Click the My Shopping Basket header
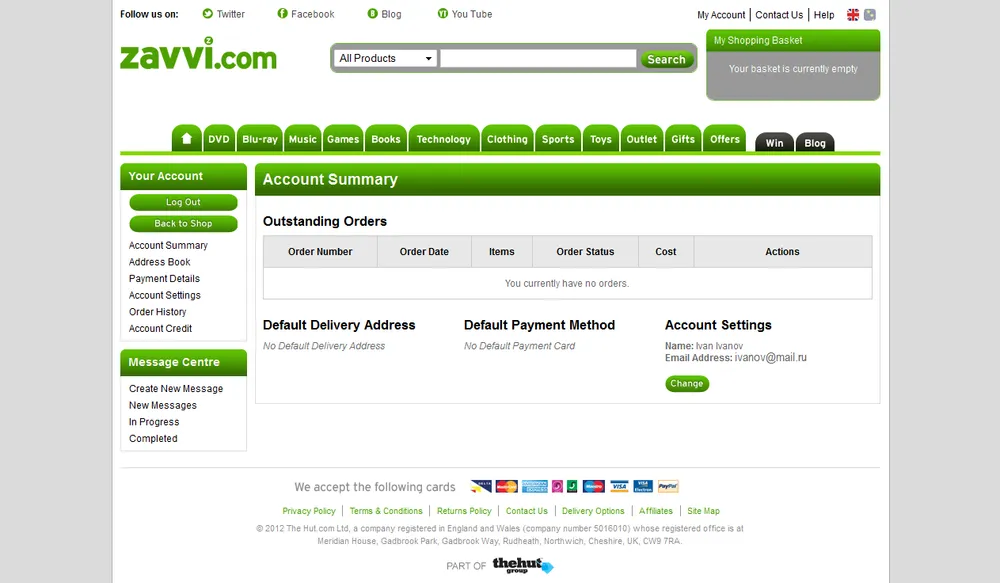 793,40
